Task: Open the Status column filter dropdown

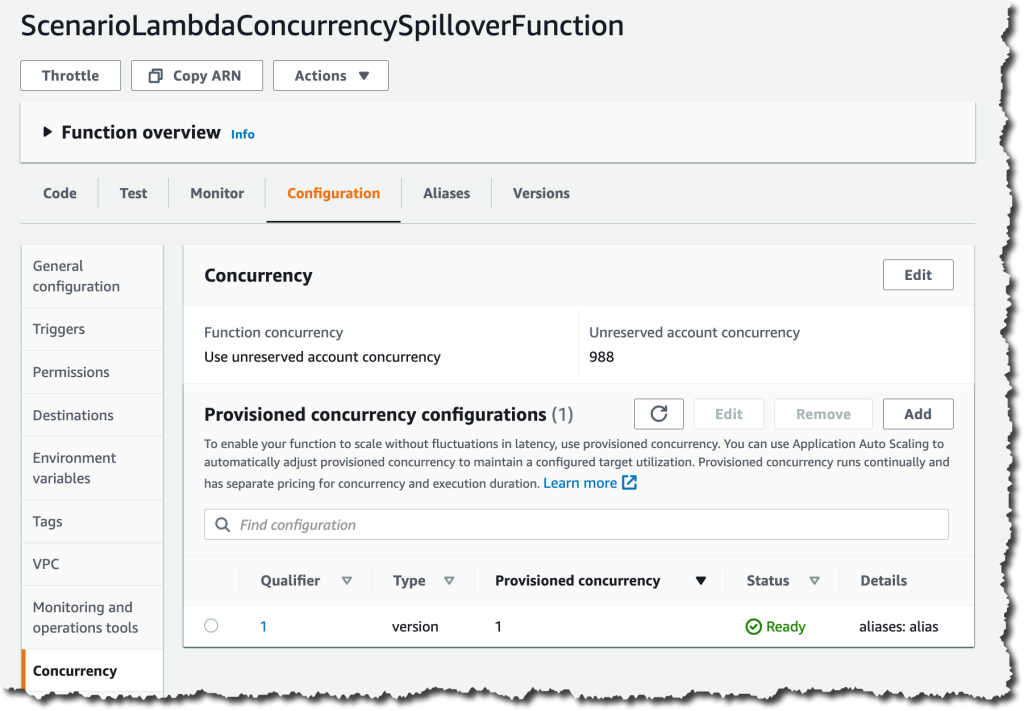Action: [x=814, y=580]
